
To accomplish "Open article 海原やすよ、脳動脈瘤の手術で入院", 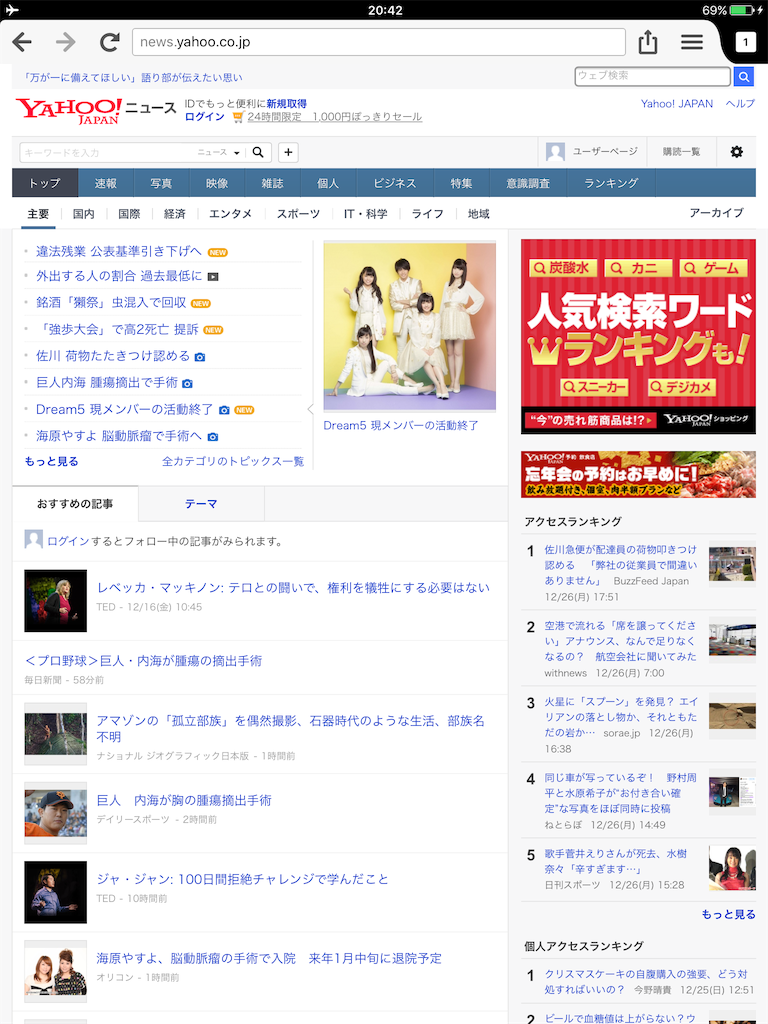I will point(269,958).
